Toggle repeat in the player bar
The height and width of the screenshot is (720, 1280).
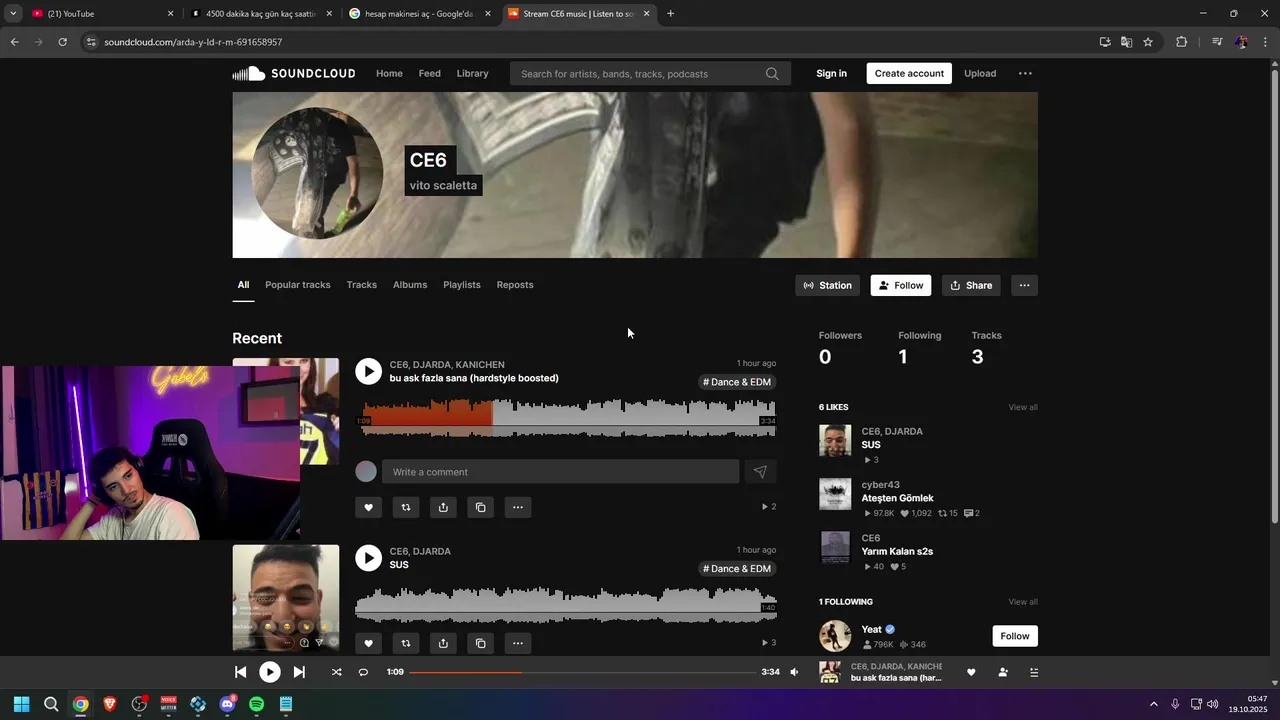click(363, 672)
